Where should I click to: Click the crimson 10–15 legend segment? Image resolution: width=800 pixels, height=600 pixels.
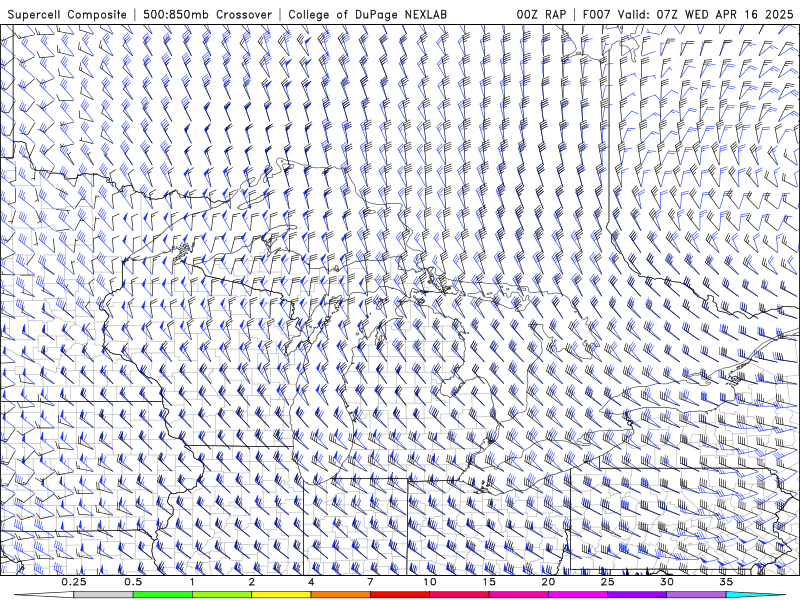pos(459,595)
